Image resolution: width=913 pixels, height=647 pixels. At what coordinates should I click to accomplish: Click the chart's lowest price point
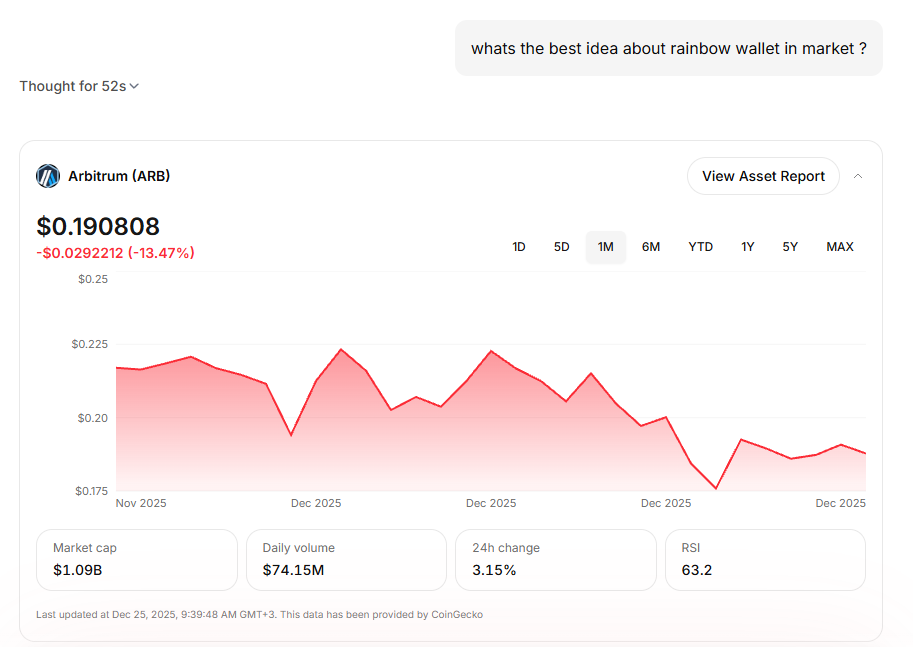716,489
